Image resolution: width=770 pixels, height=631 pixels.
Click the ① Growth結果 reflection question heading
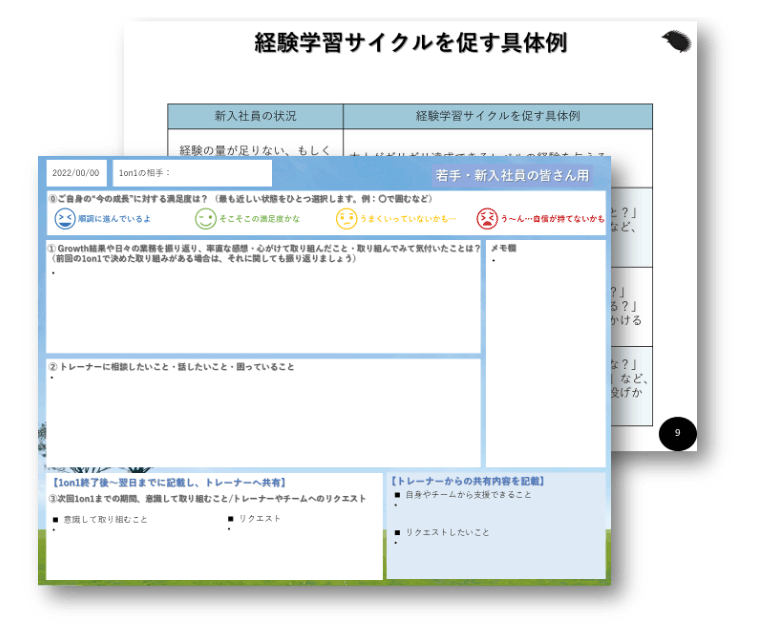pos(265,253)
